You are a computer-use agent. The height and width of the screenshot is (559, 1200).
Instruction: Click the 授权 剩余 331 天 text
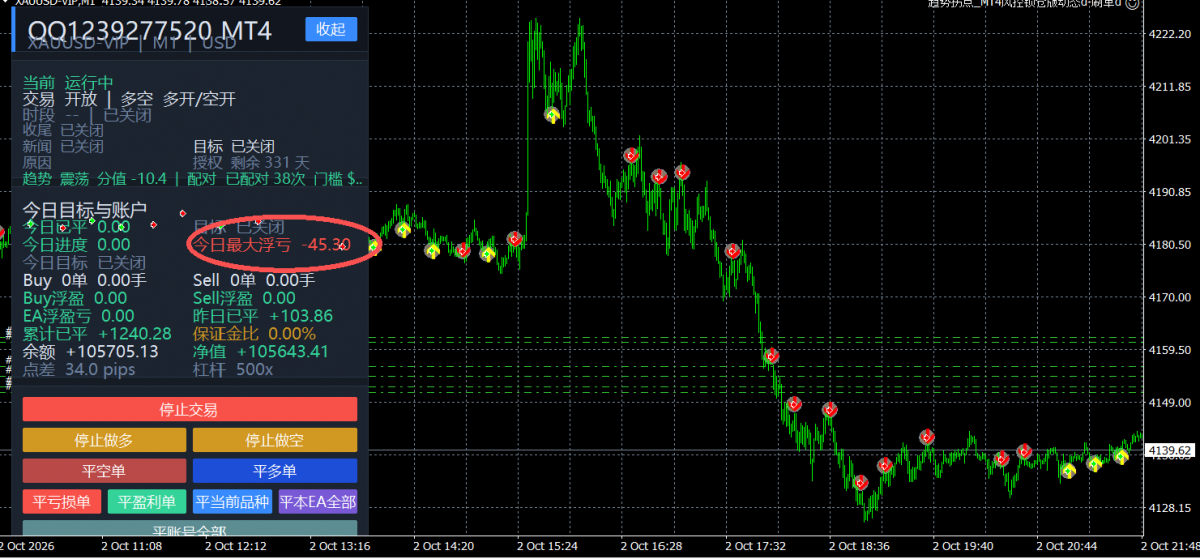pyautogui.click(x=252, y=162)
